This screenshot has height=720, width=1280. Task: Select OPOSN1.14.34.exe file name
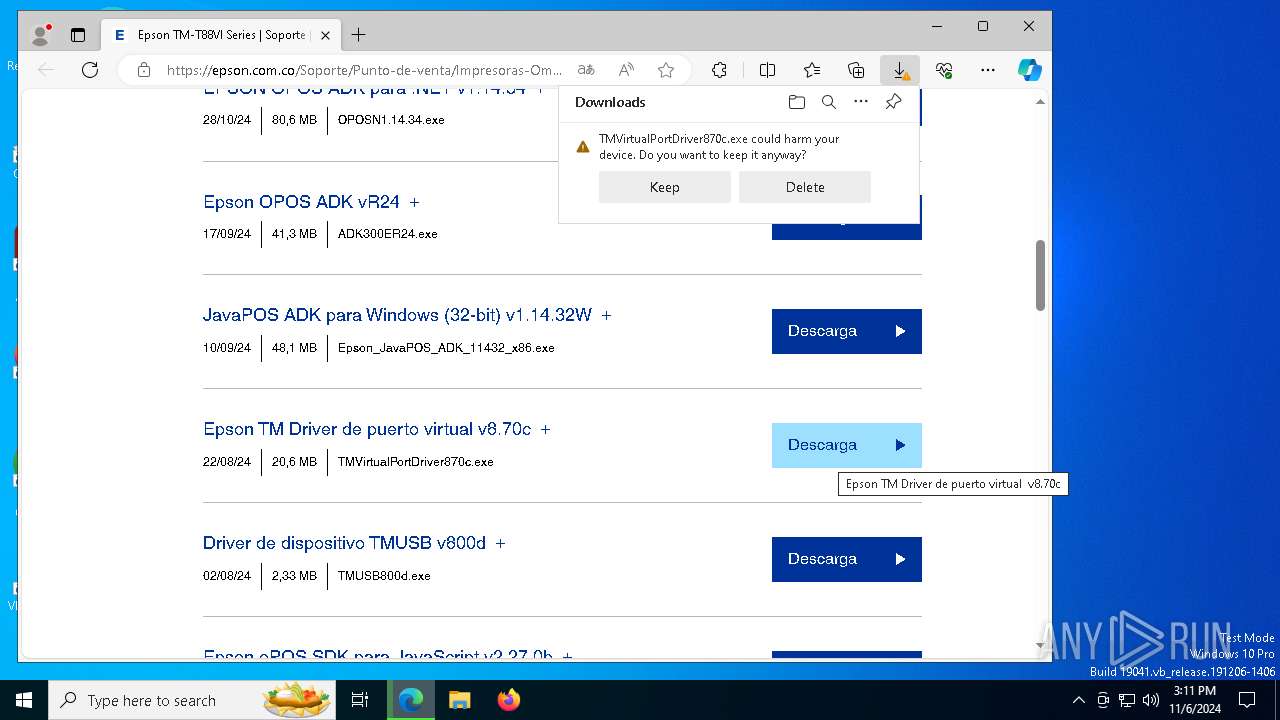click(391, 120)
